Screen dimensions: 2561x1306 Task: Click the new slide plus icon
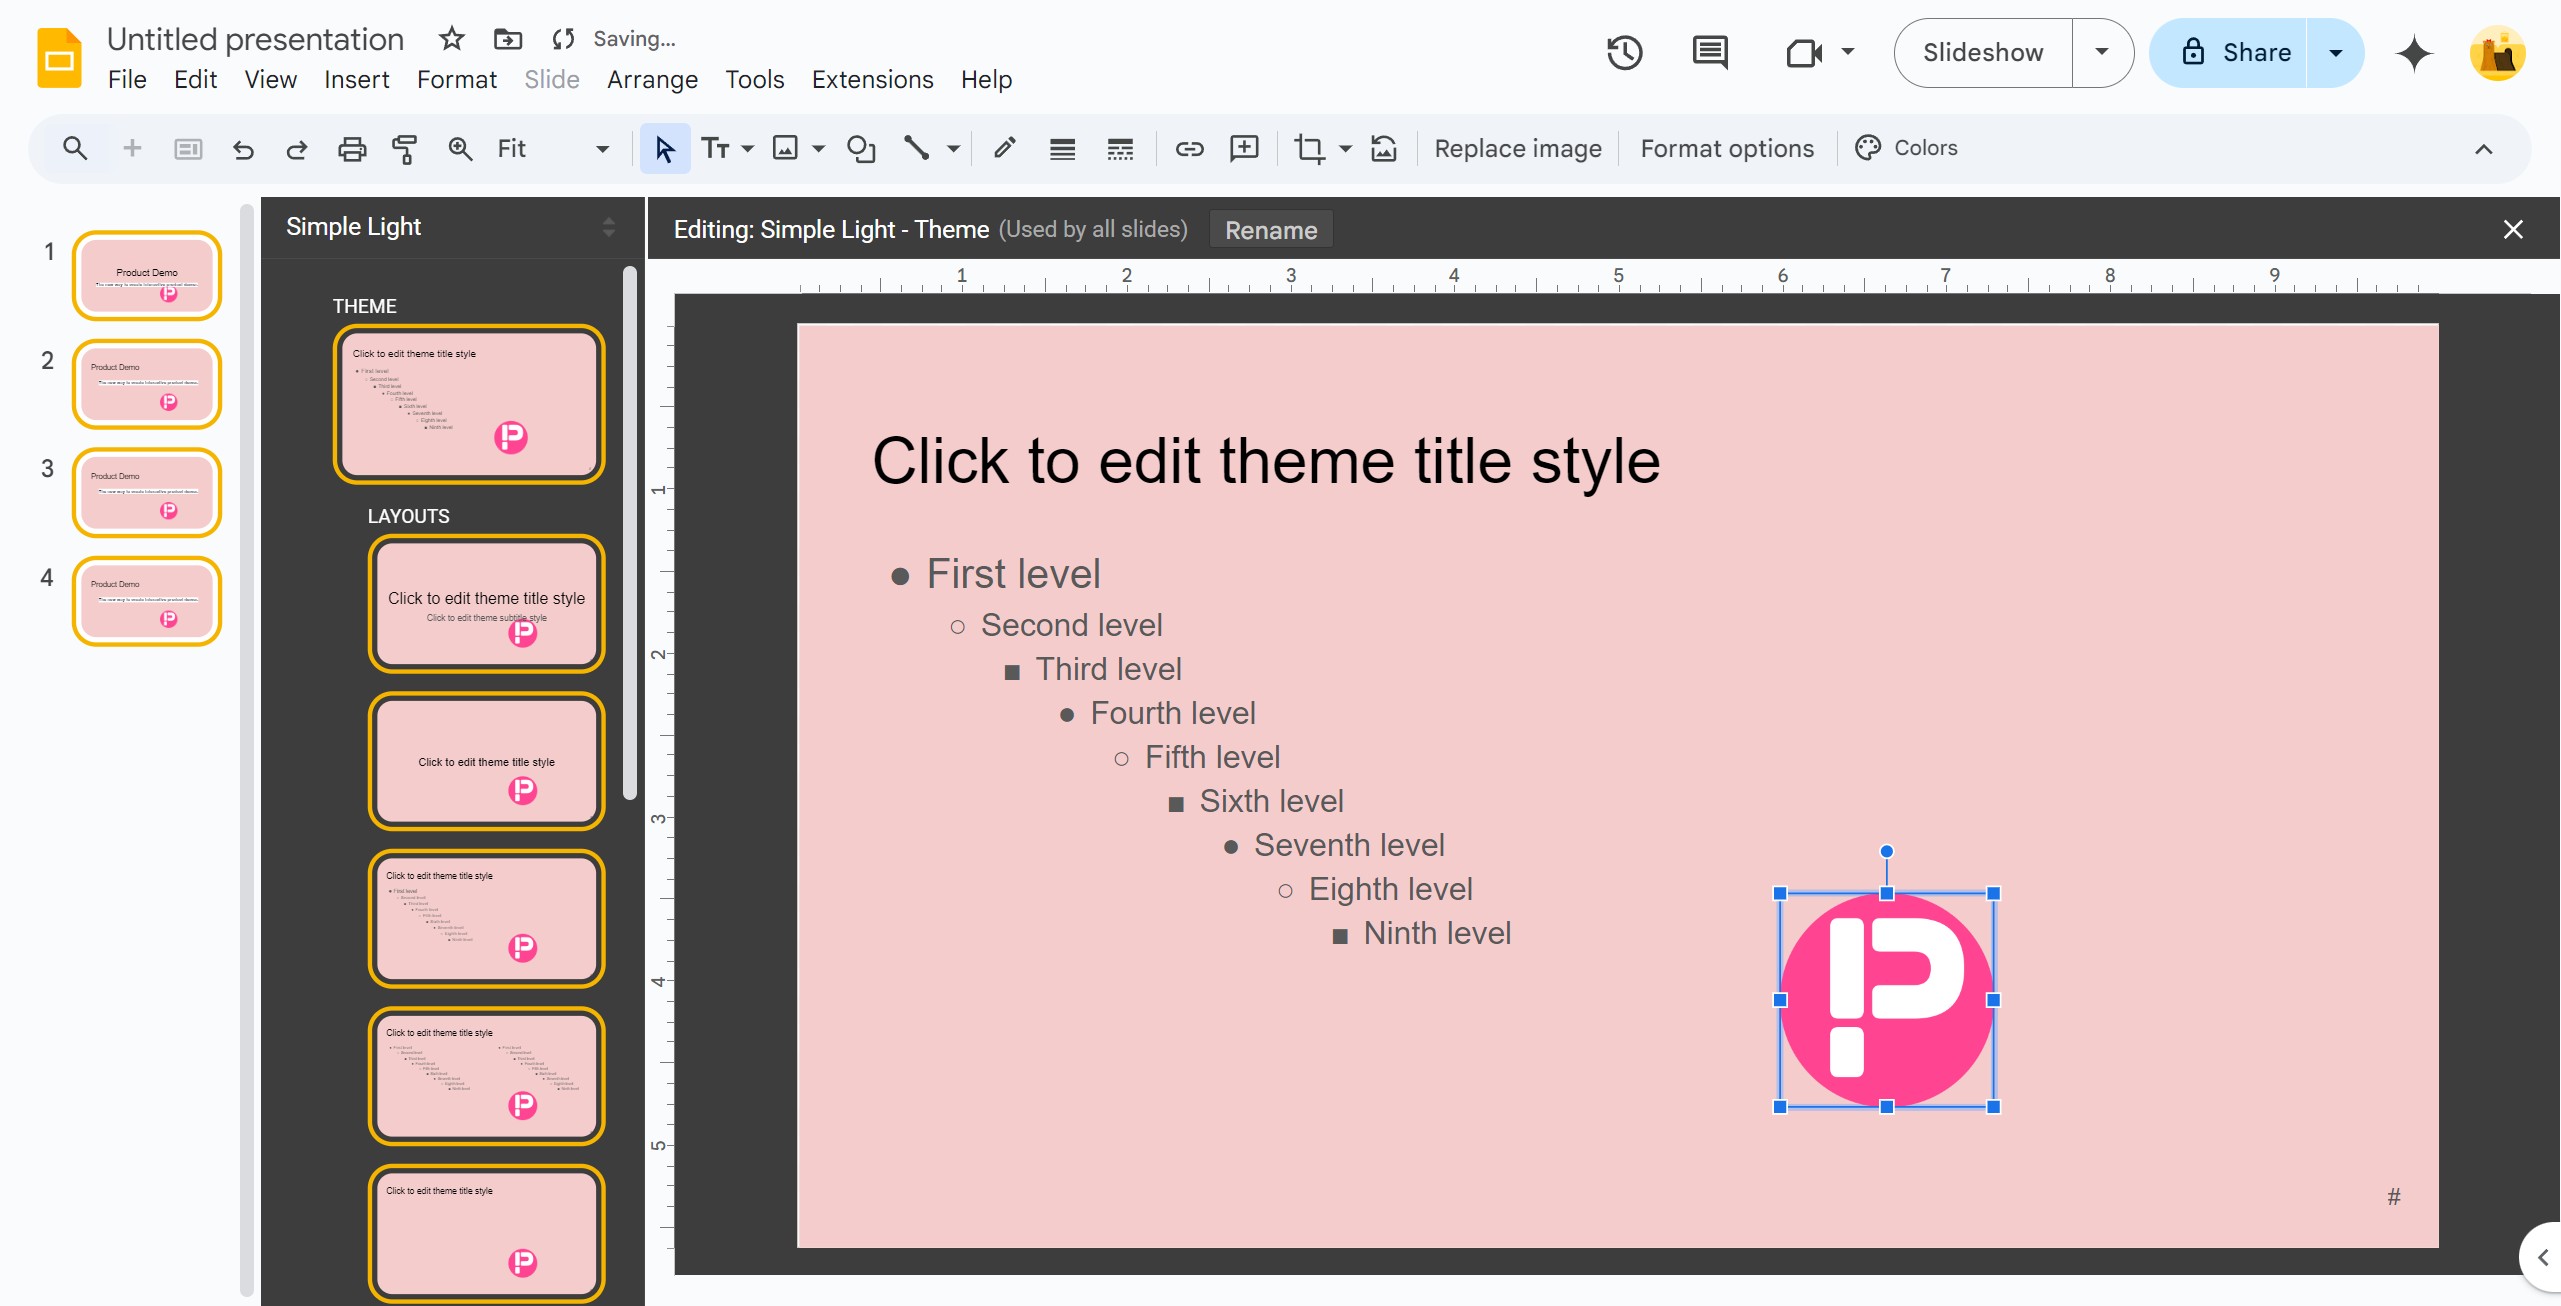pyautogui.click(x=132, y=149)
